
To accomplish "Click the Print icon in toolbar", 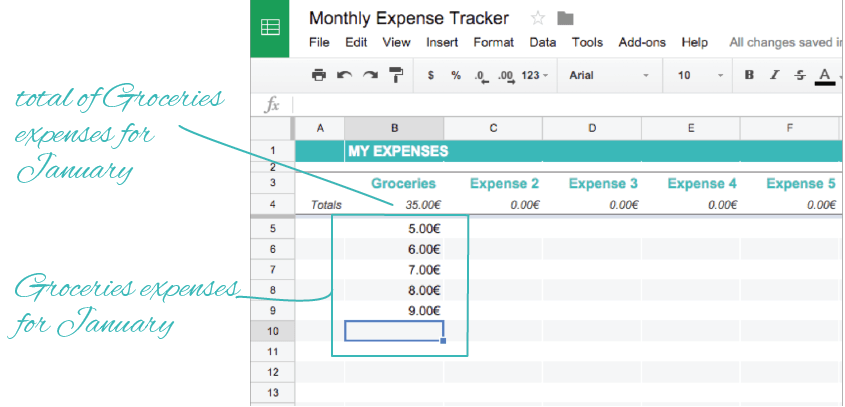I will [319, 75].
